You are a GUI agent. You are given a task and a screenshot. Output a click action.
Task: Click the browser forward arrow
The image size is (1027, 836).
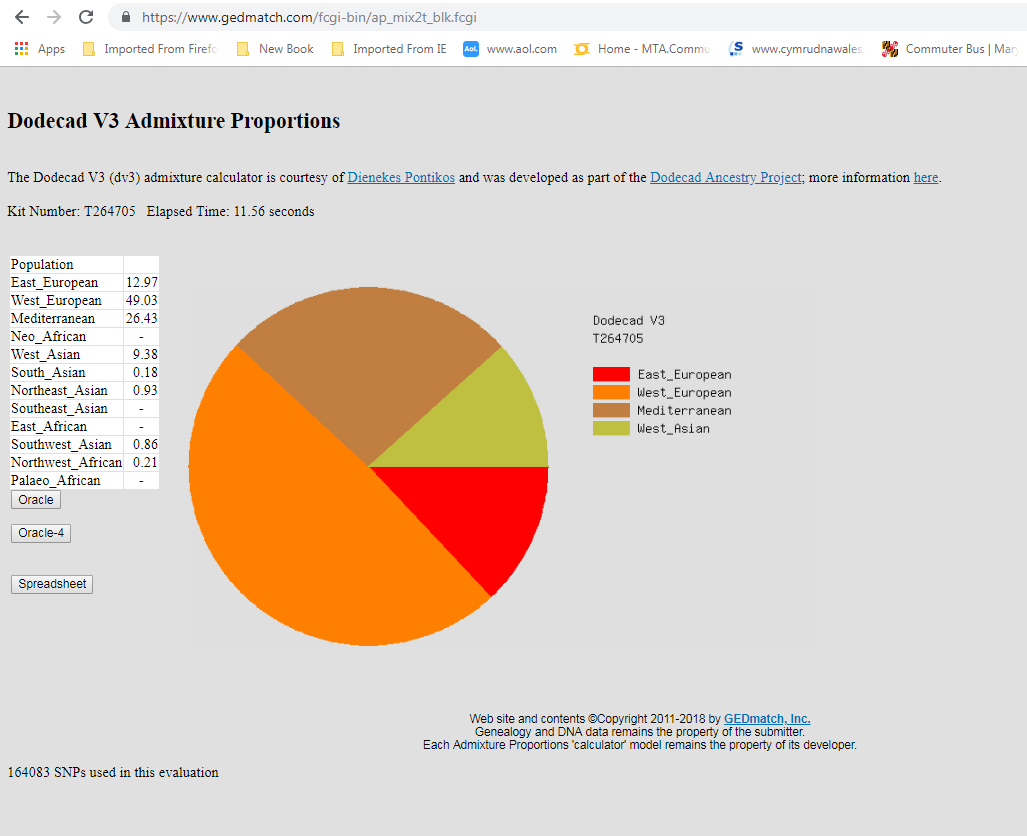(x=54, y=17)
